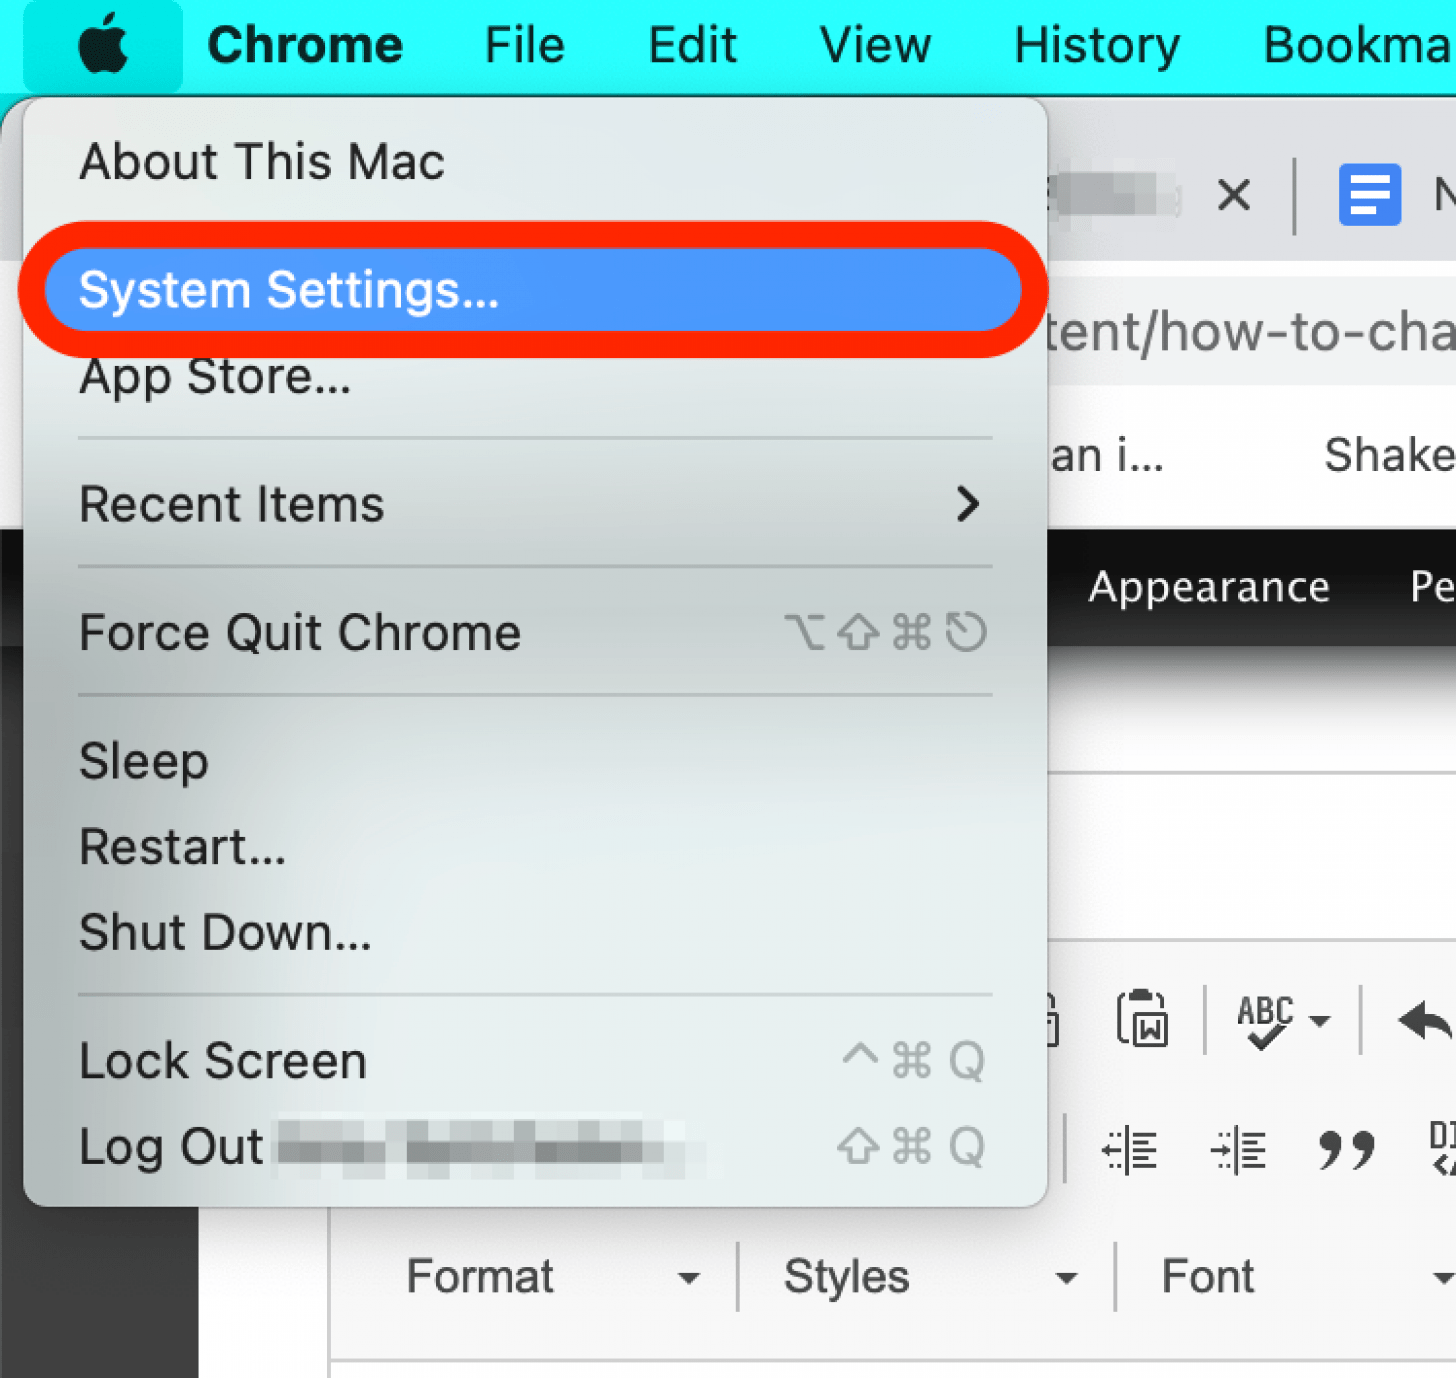Open the Appearance admin menu link
1456x1378 pixels.
(x=1208, y=587)
